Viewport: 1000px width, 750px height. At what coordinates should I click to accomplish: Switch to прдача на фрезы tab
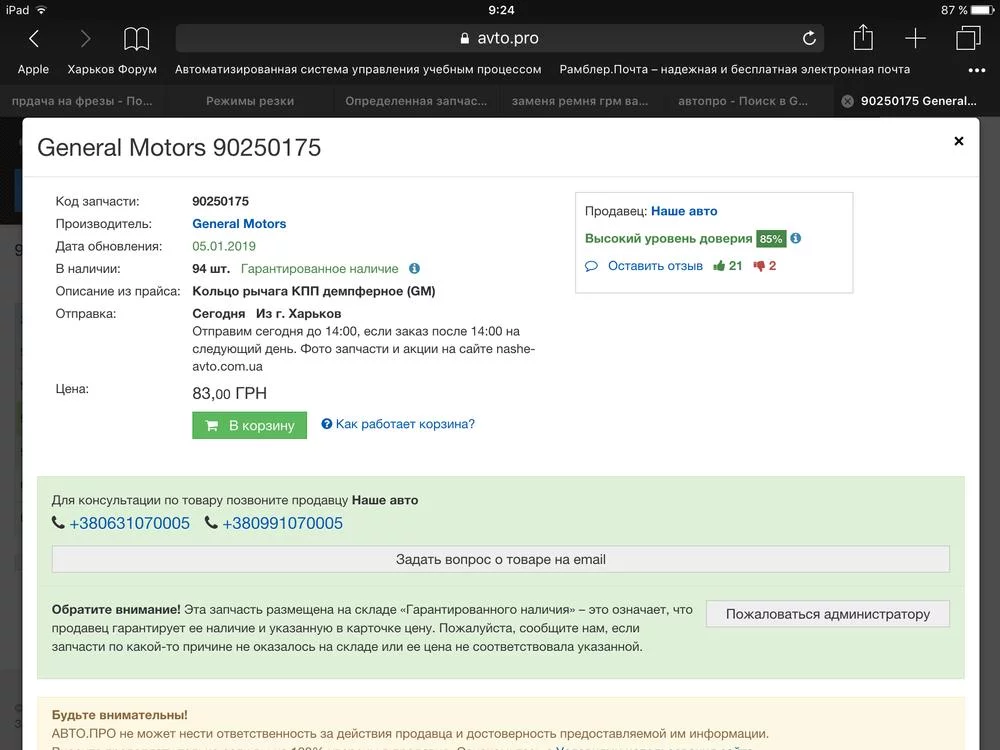(82, 101)
